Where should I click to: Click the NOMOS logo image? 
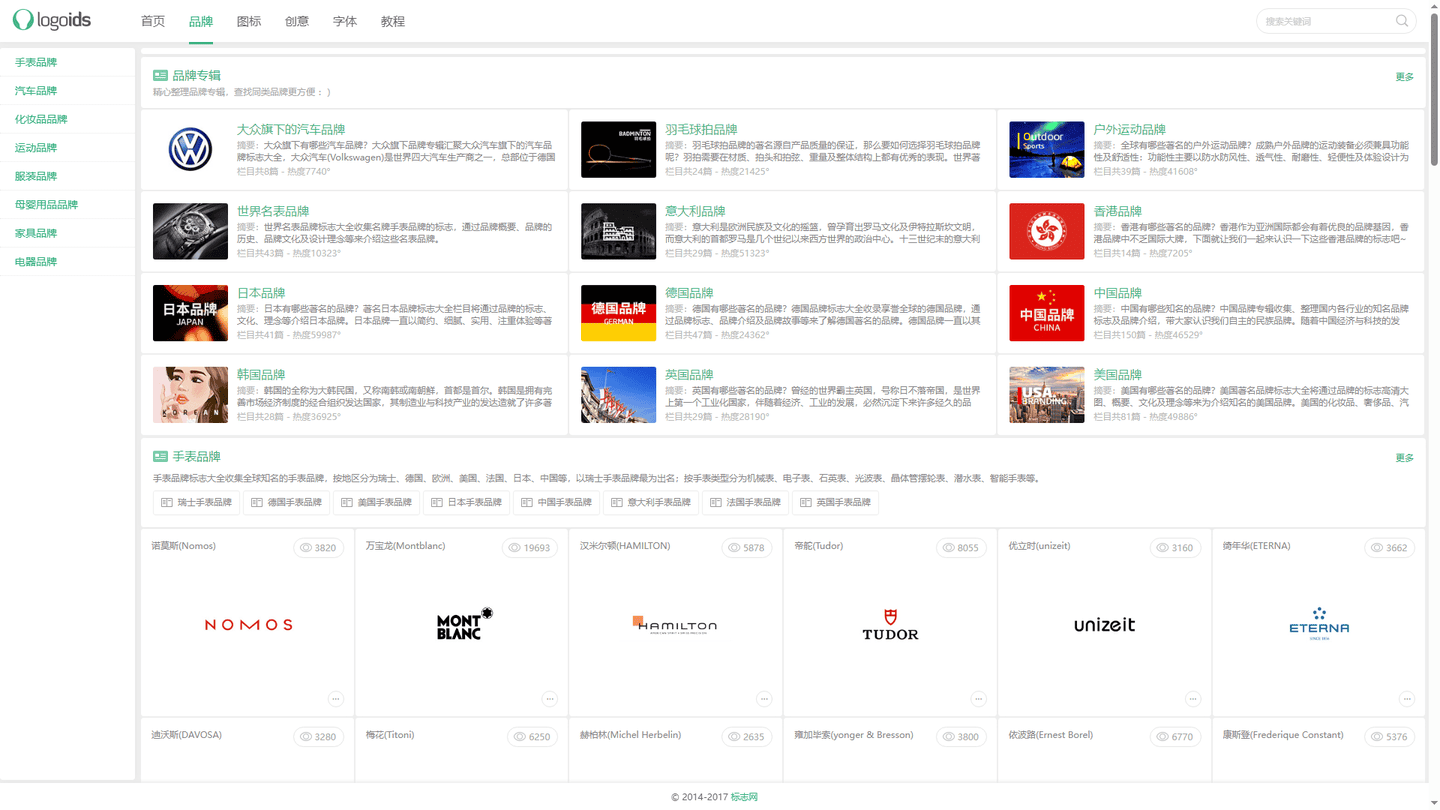point(248,625)
